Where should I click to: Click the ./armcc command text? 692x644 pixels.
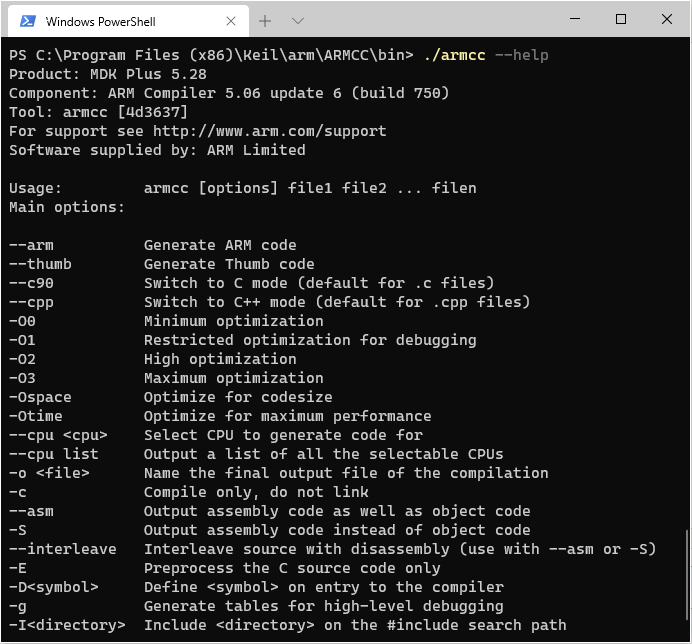[454, 55]
